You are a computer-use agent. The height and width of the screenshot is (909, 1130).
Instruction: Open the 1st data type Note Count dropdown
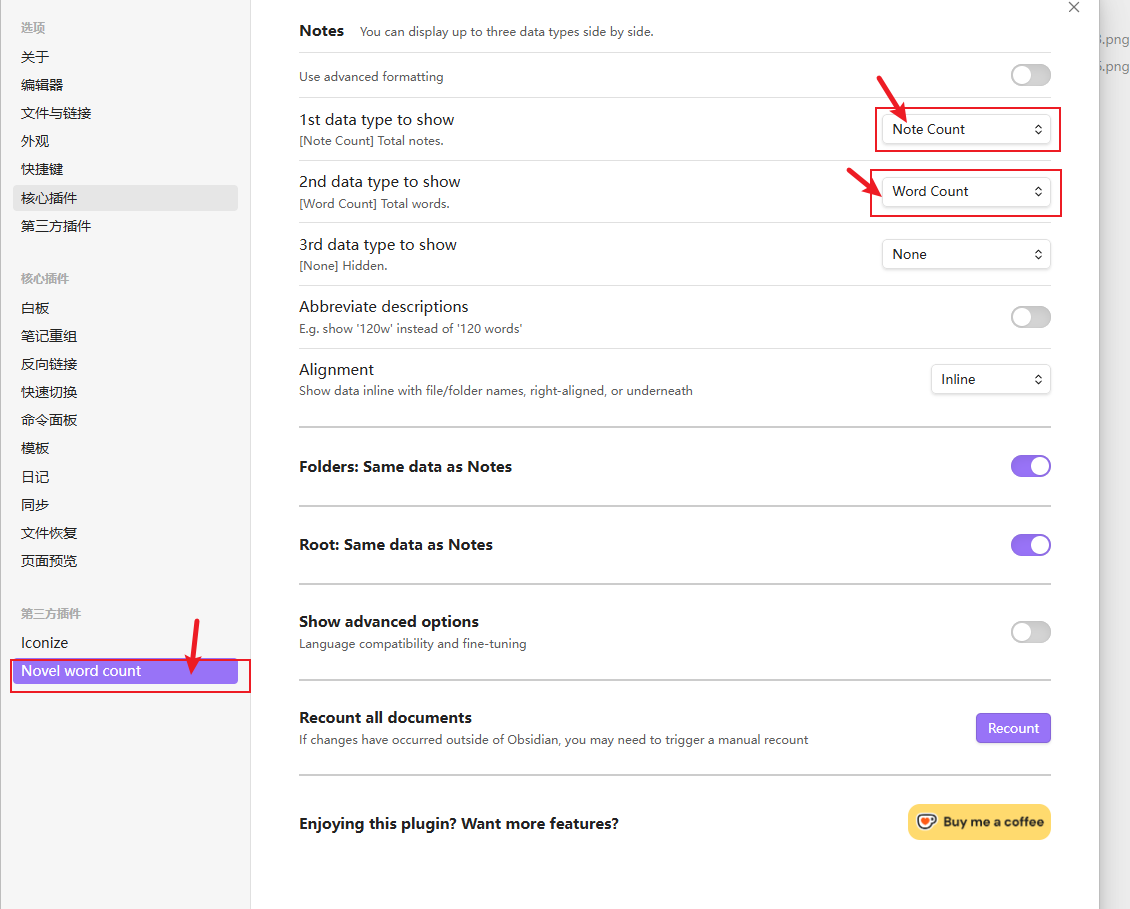tap(965, 129)
